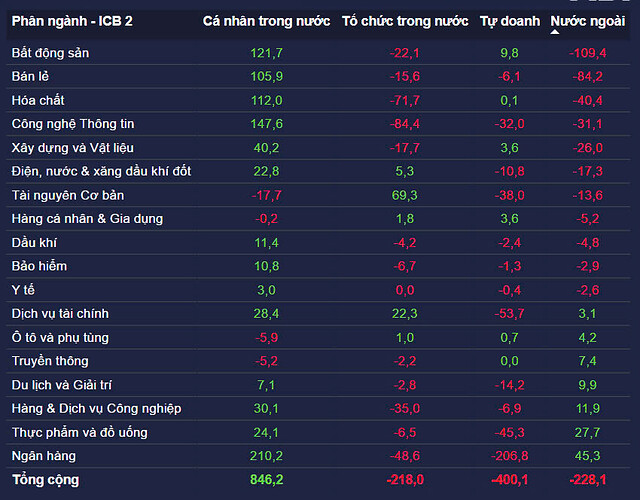Select the Bán lẻ sector row
The height and width of the screenshot is (500, 640).
click(x=34, y=76)
